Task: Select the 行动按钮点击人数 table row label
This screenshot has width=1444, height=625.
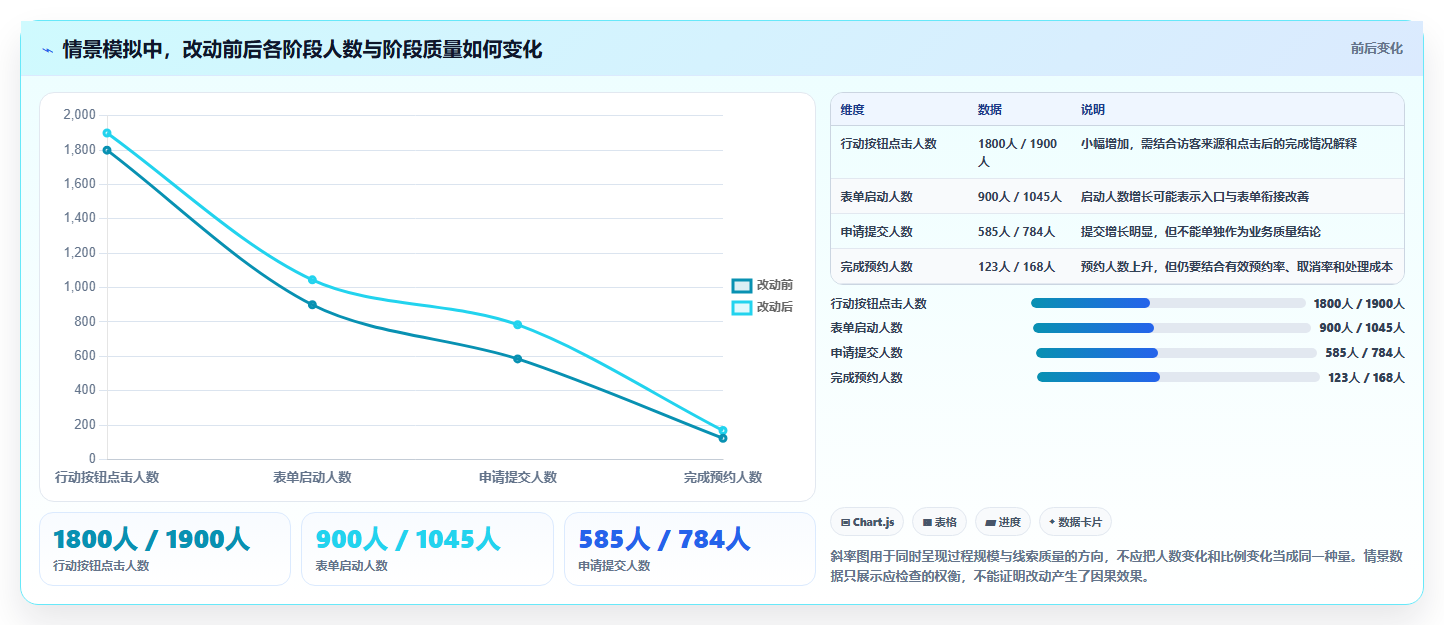Action: [x=889, y=144]
